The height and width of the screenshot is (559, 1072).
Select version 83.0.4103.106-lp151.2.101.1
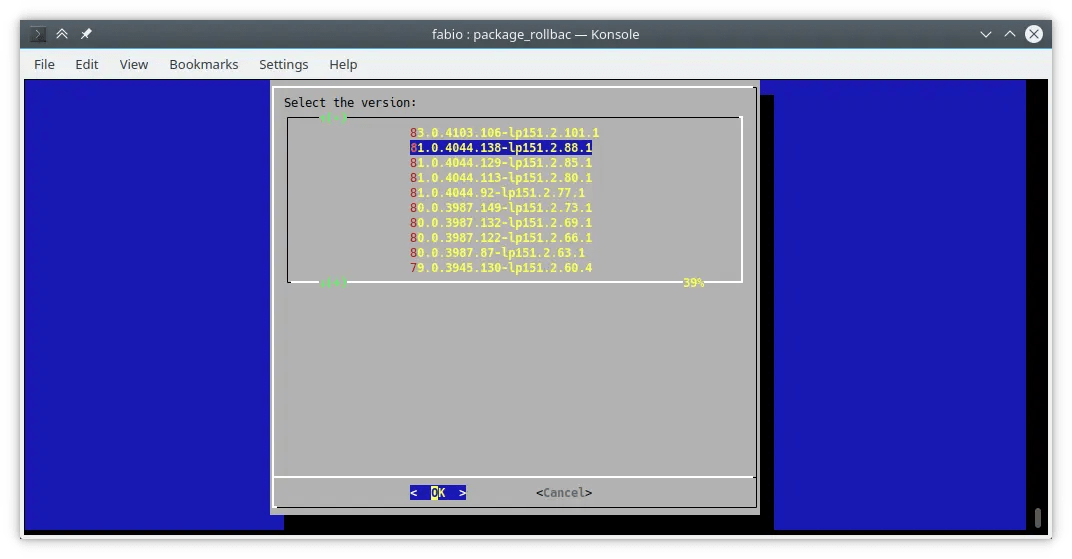[505, 133]
